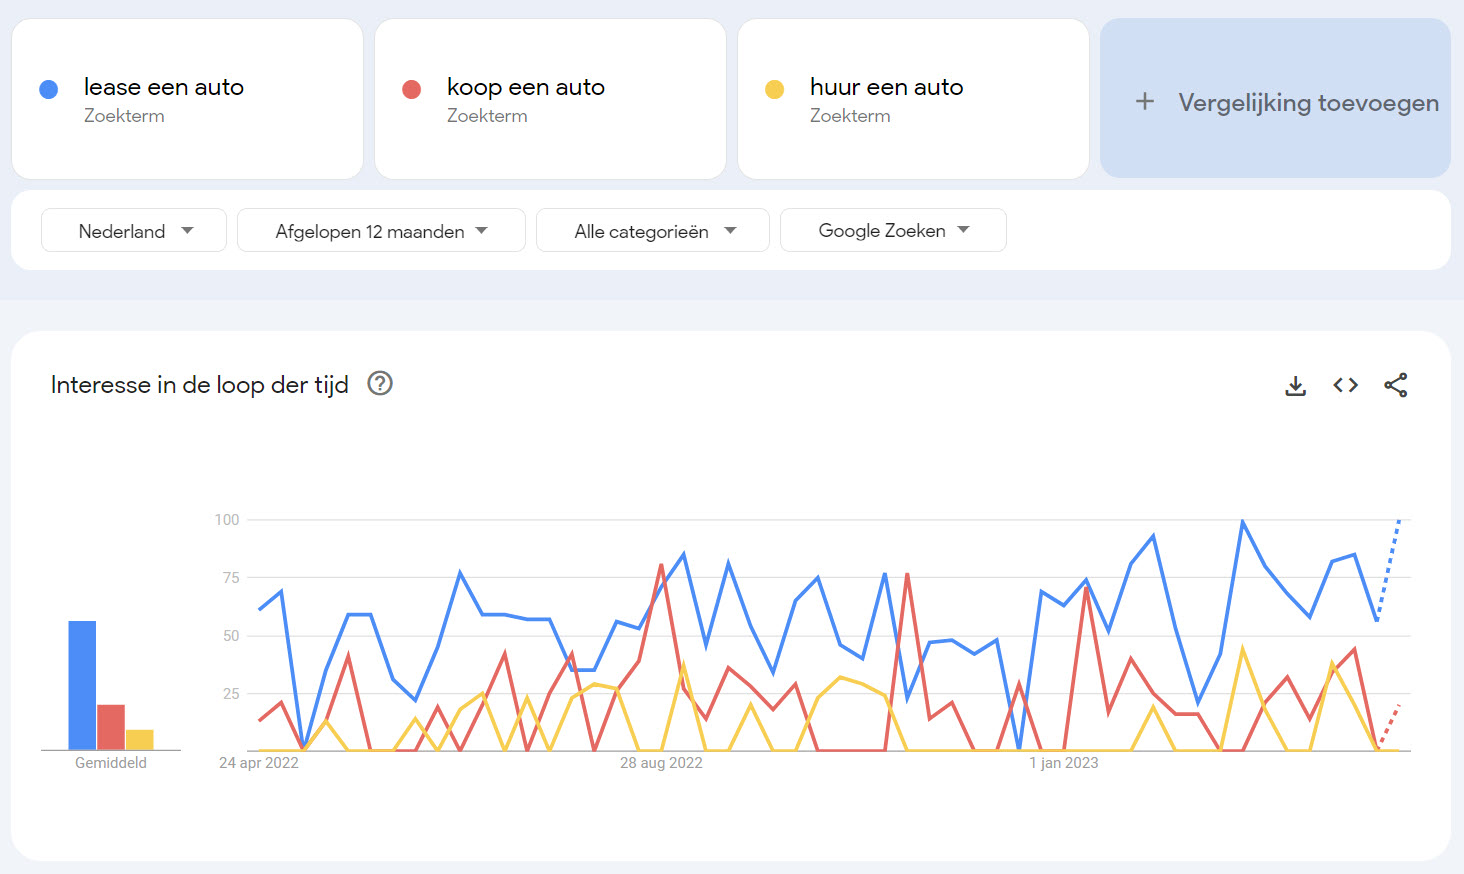Click the 'Interesse in de loop der tijd' heading
Screen dimensions: 1464x874
coord(200,385)
